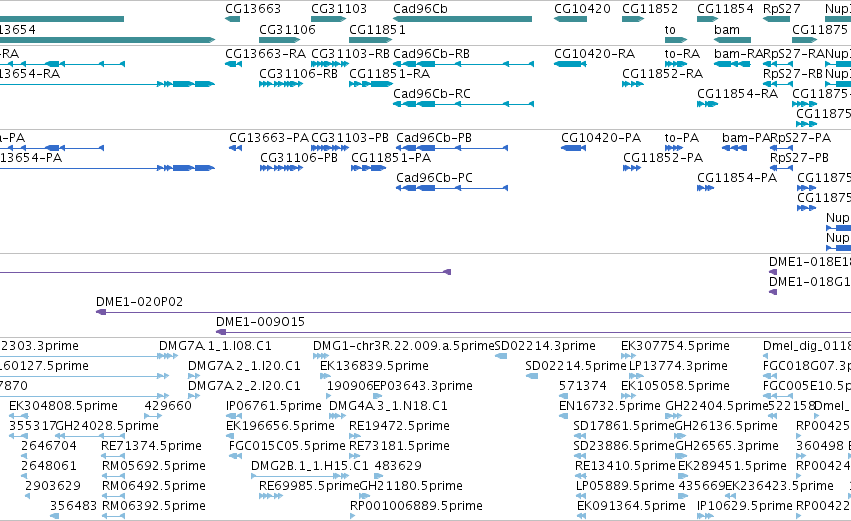Screen dimensions: 851x521
Task: Open the EK304808.5prime EST label
Action: point(63,406)
